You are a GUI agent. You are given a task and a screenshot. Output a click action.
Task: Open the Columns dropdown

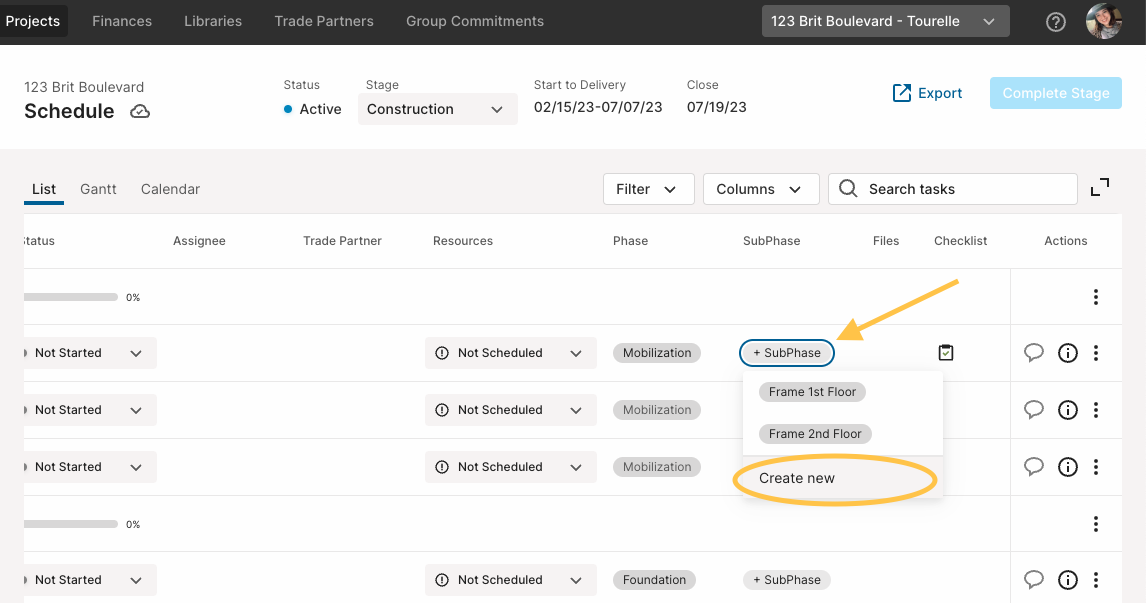click(x=761, y=189)
